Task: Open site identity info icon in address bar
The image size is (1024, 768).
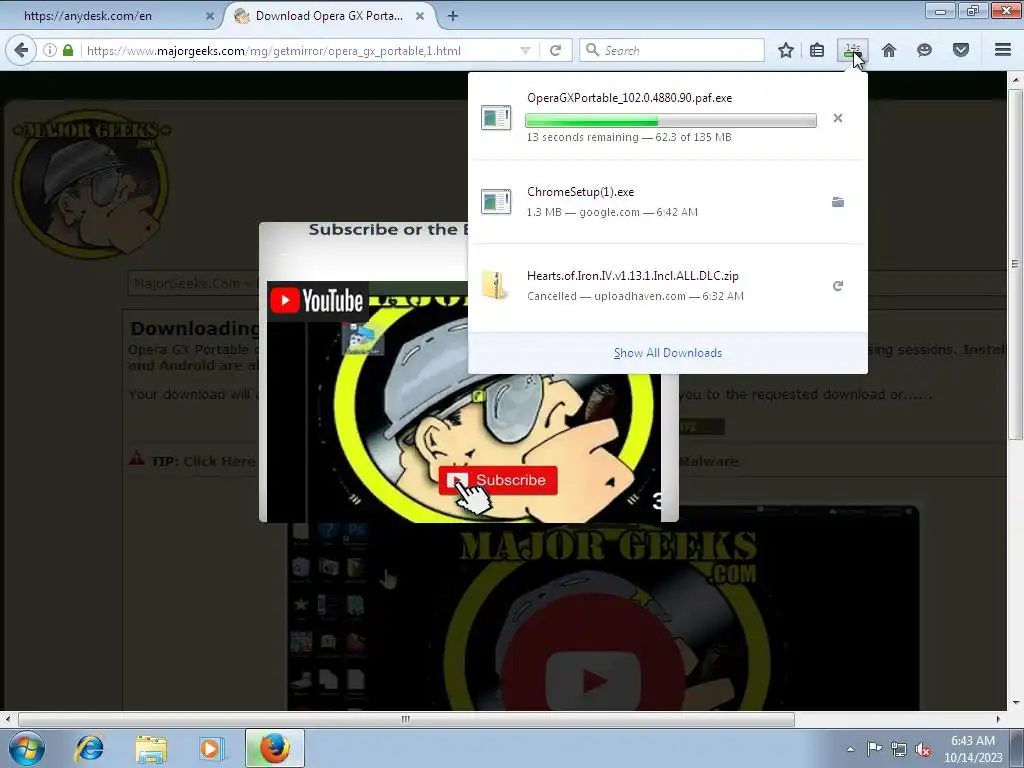Action: (50, 50)
